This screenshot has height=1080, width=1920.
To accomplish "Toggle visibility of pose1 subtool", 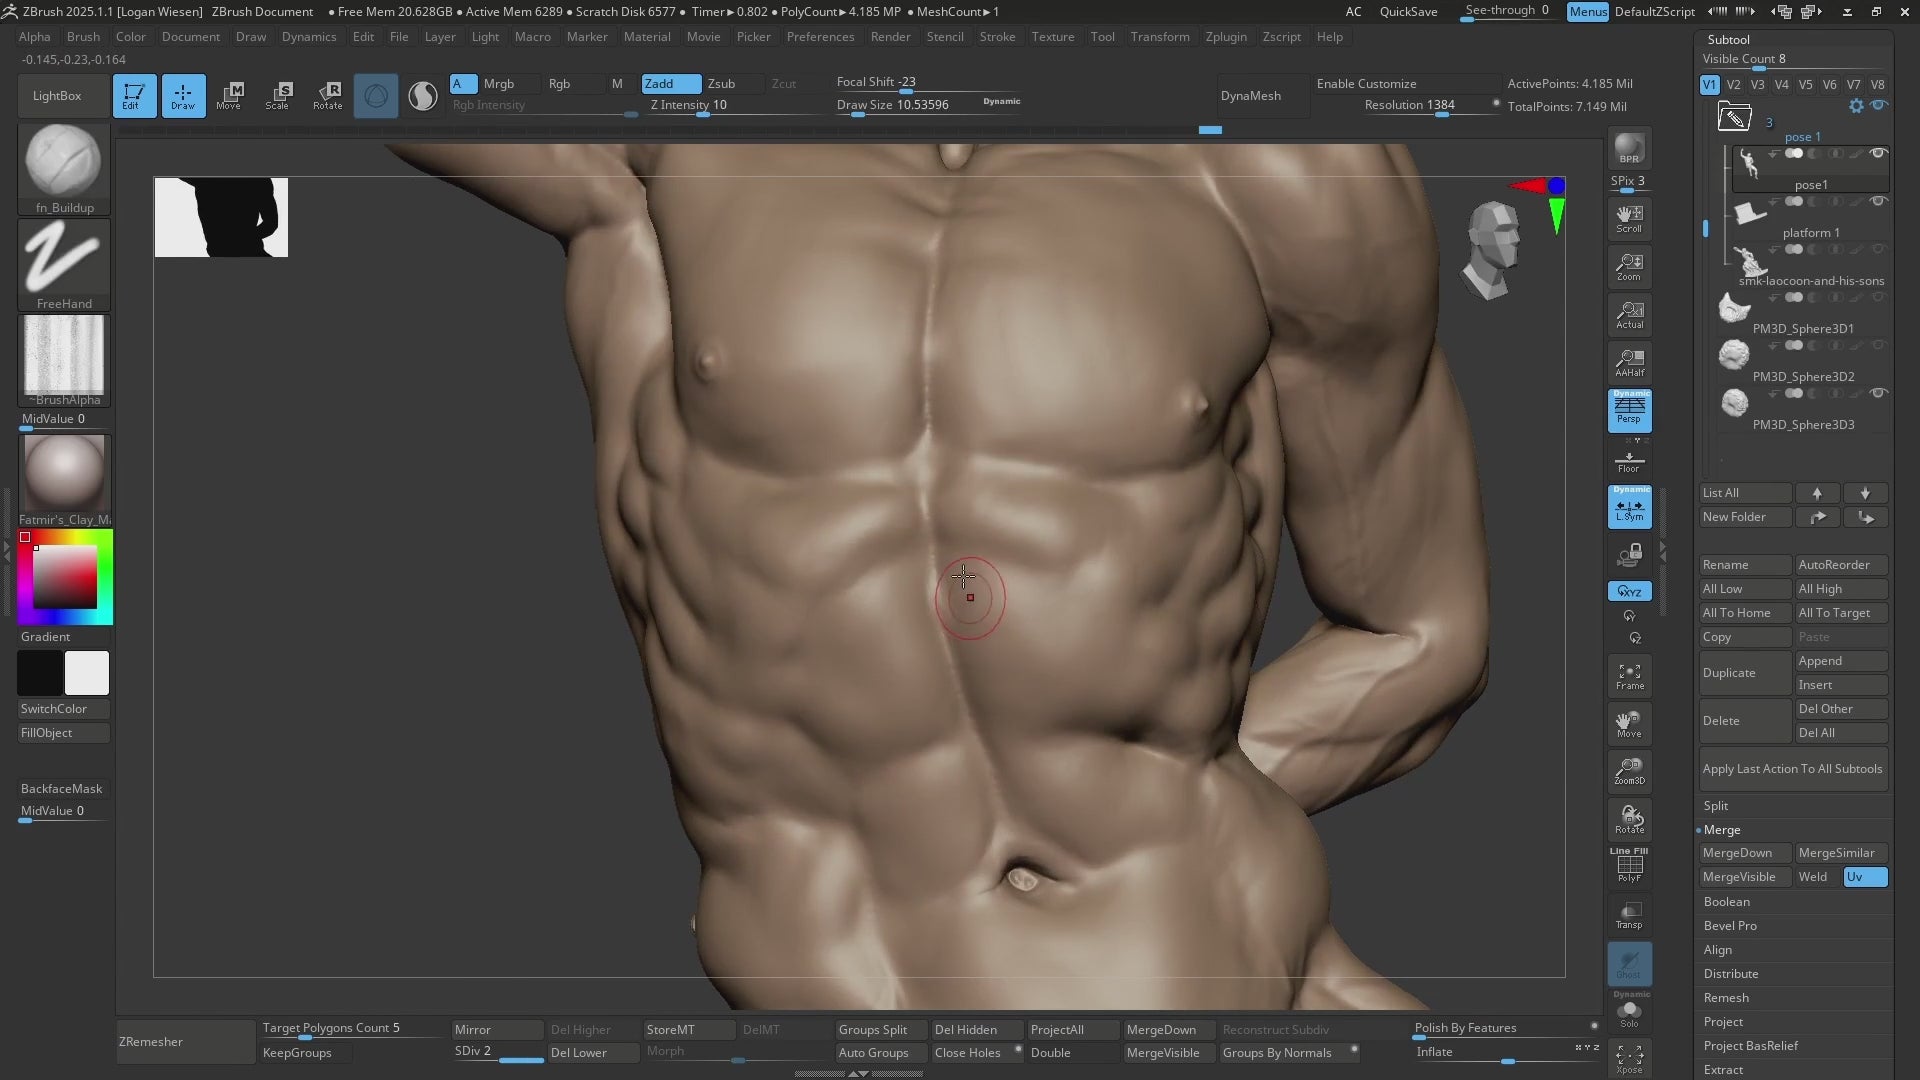I will [1878, 153].
